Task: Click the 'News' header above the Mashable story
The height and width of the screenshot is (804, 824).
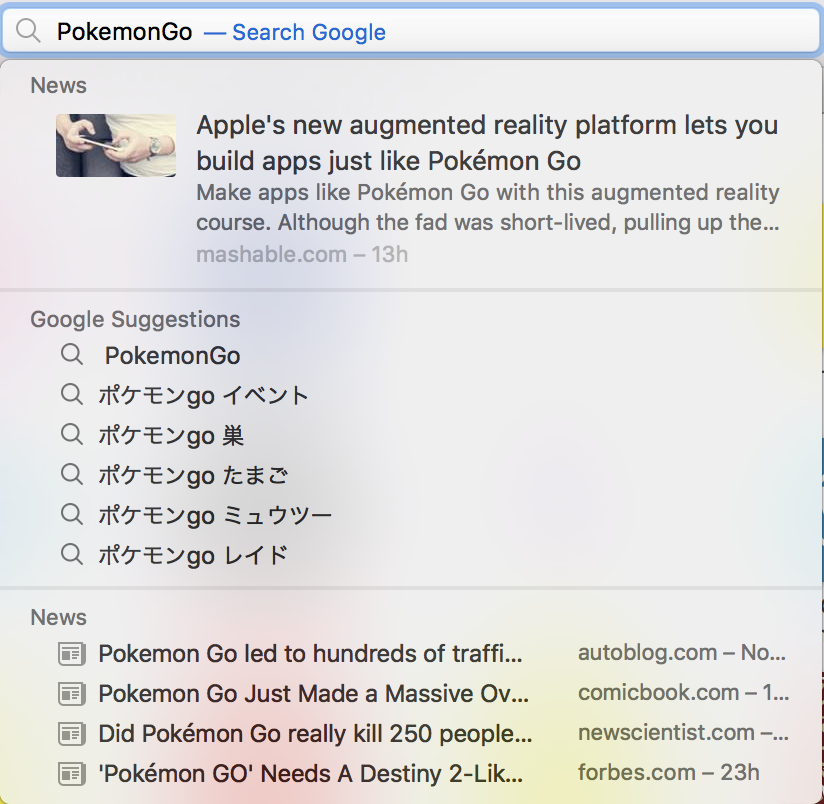Action: click(58, 86)
